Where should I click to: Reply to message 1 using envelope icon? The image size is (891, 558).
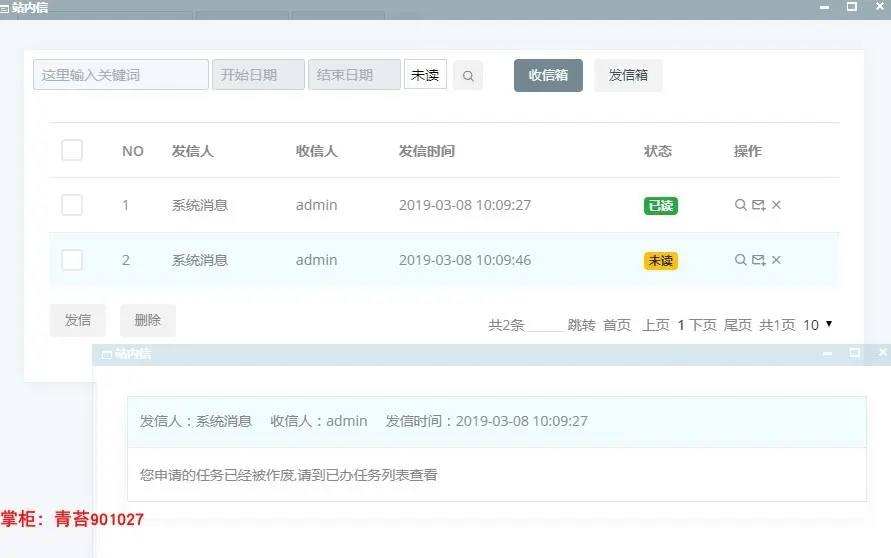pos(759,205)
